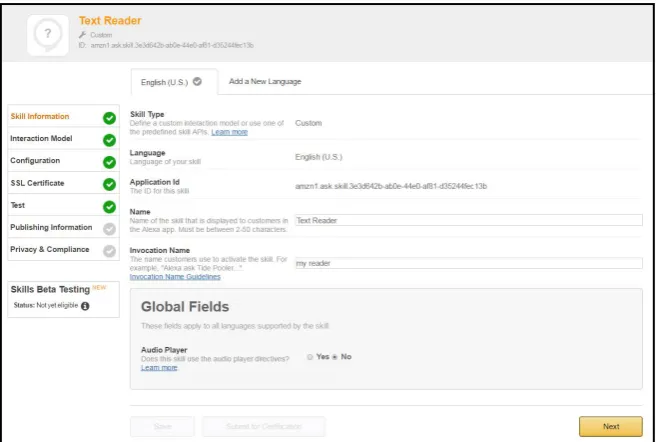Click the Text Reader skill placeholder icon
657x442 pixels.
coord(48,35)
